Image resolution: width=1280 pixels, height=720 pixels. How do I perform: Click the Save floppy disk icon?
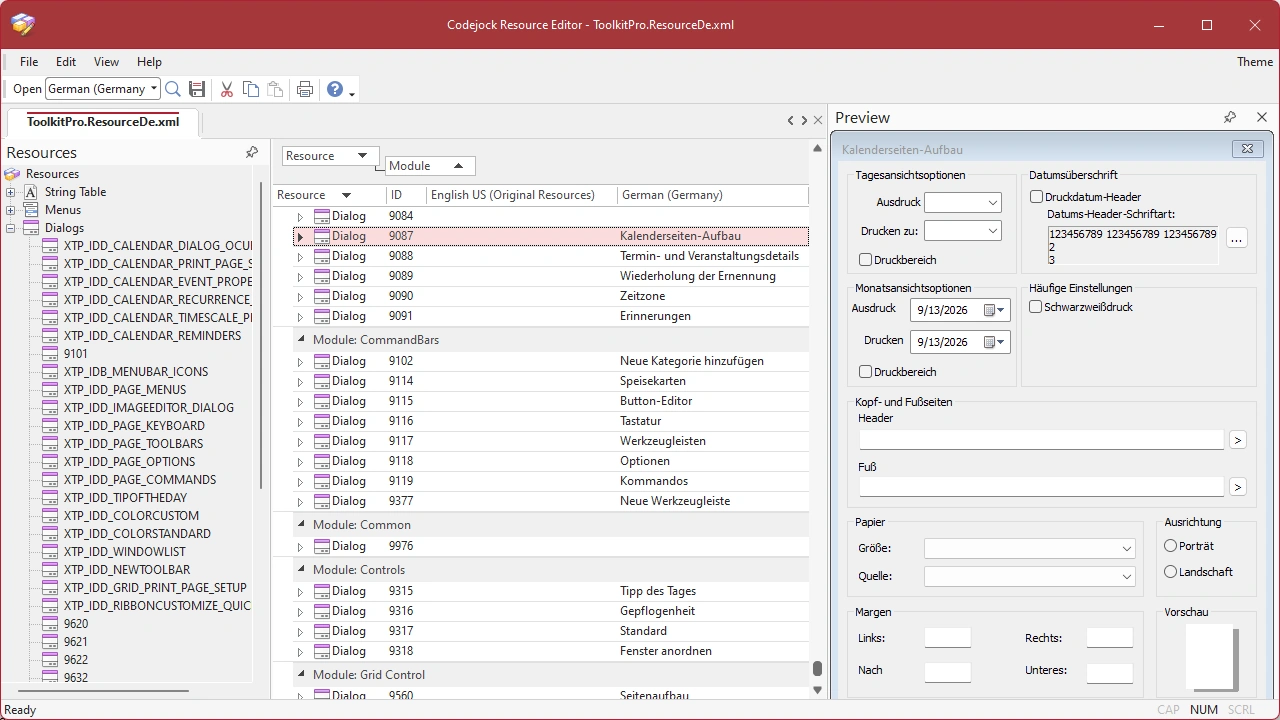197,89
